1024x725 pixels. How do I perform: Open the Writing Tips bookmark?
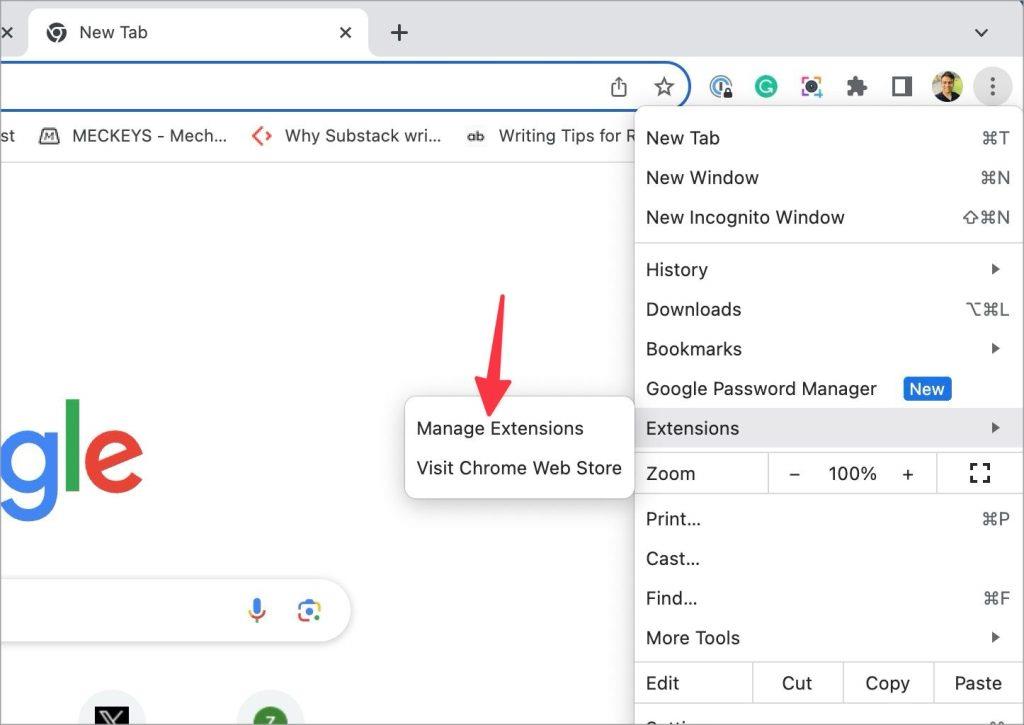[551, 136]
